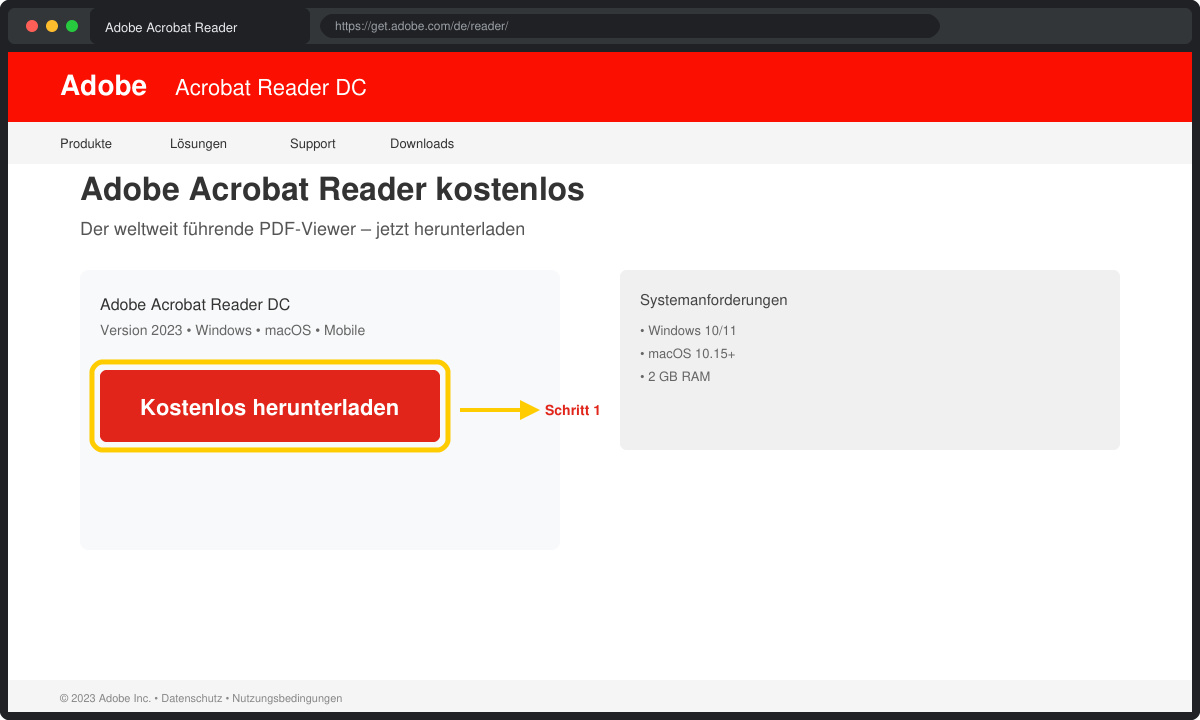Click the Kostenlos herunterladen button

click(270, 406)
